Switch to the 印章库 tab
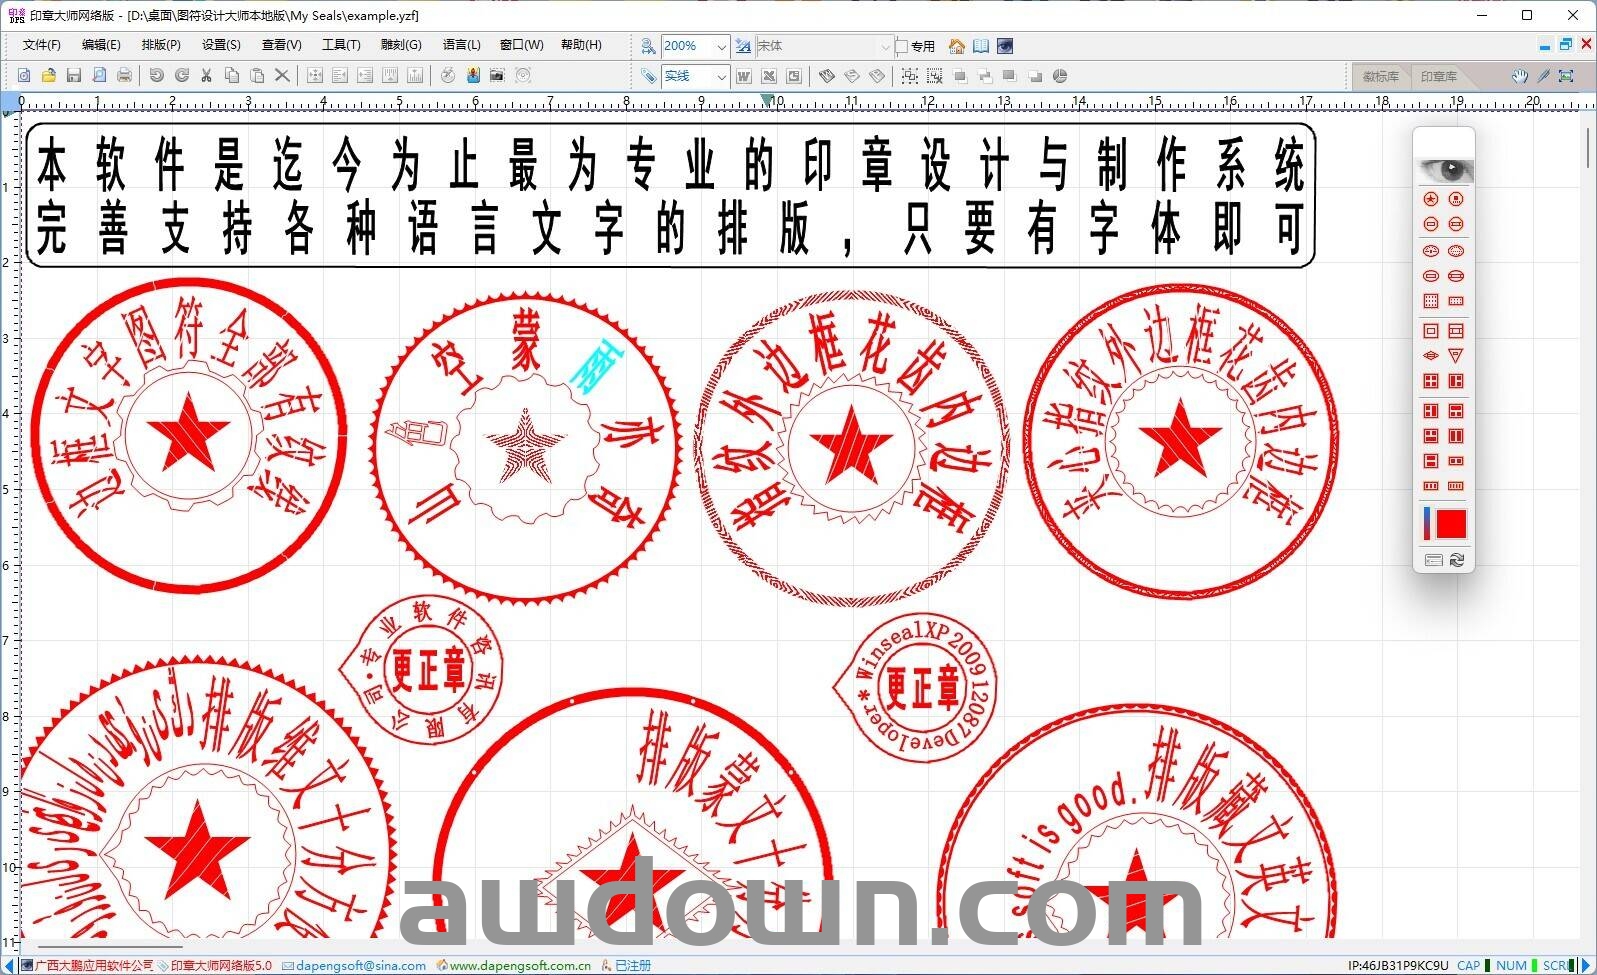The height and width of the screenshot is (975, 1597). [x=1439, y=76]
